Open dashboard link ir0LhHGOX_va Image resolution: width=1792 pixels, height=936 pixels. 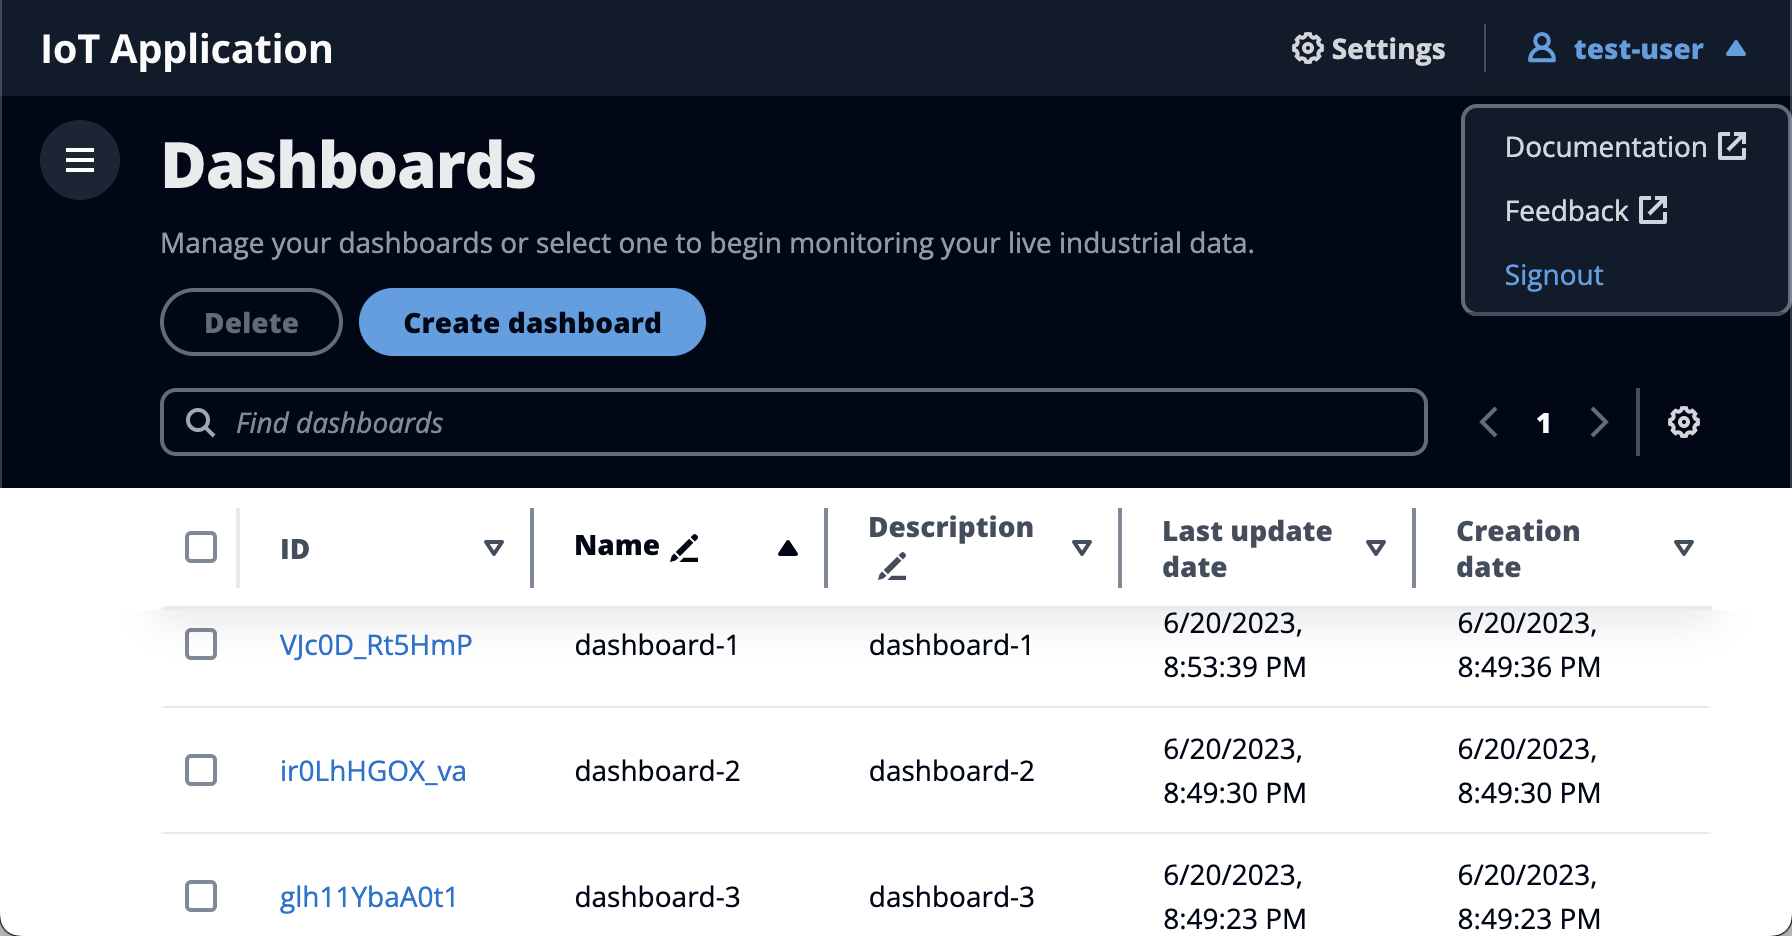click(373, 771)
